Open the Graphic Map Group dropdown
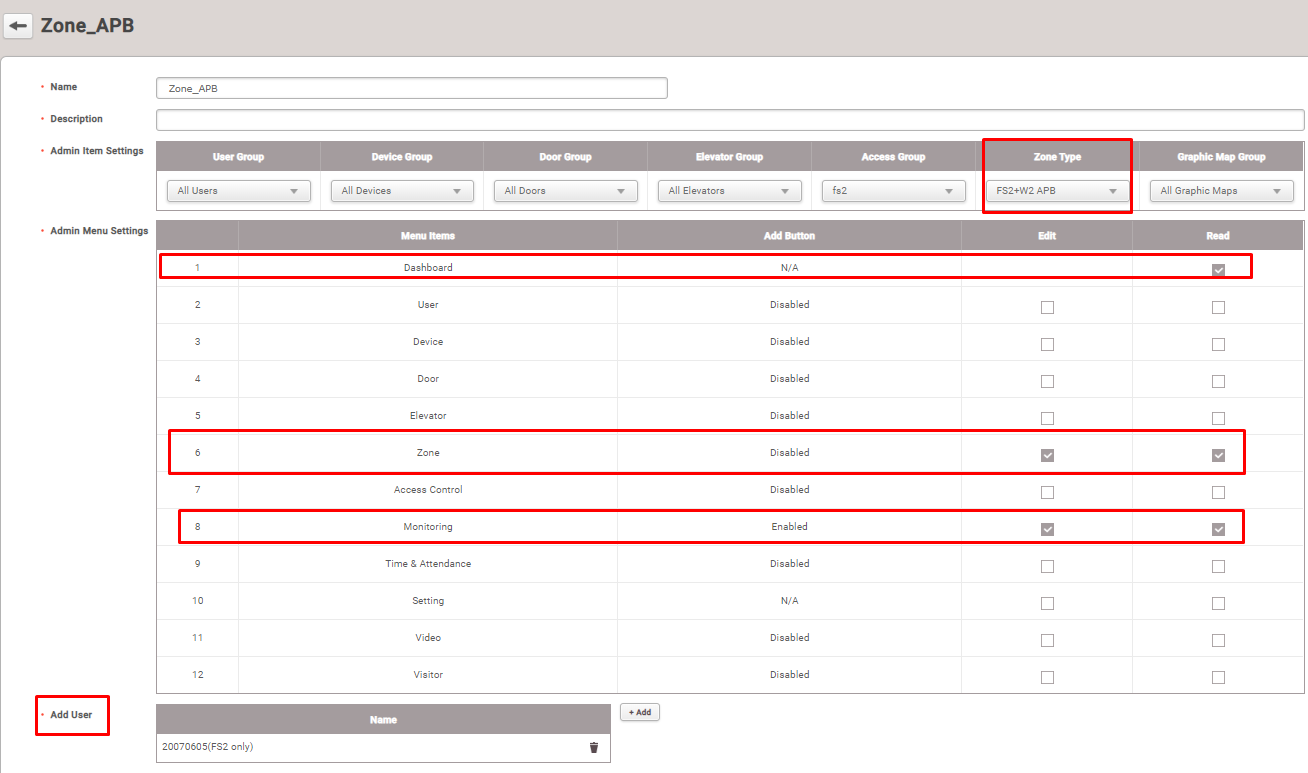This screenshot has height=773, width=1308. click(x=1221, y=191)
